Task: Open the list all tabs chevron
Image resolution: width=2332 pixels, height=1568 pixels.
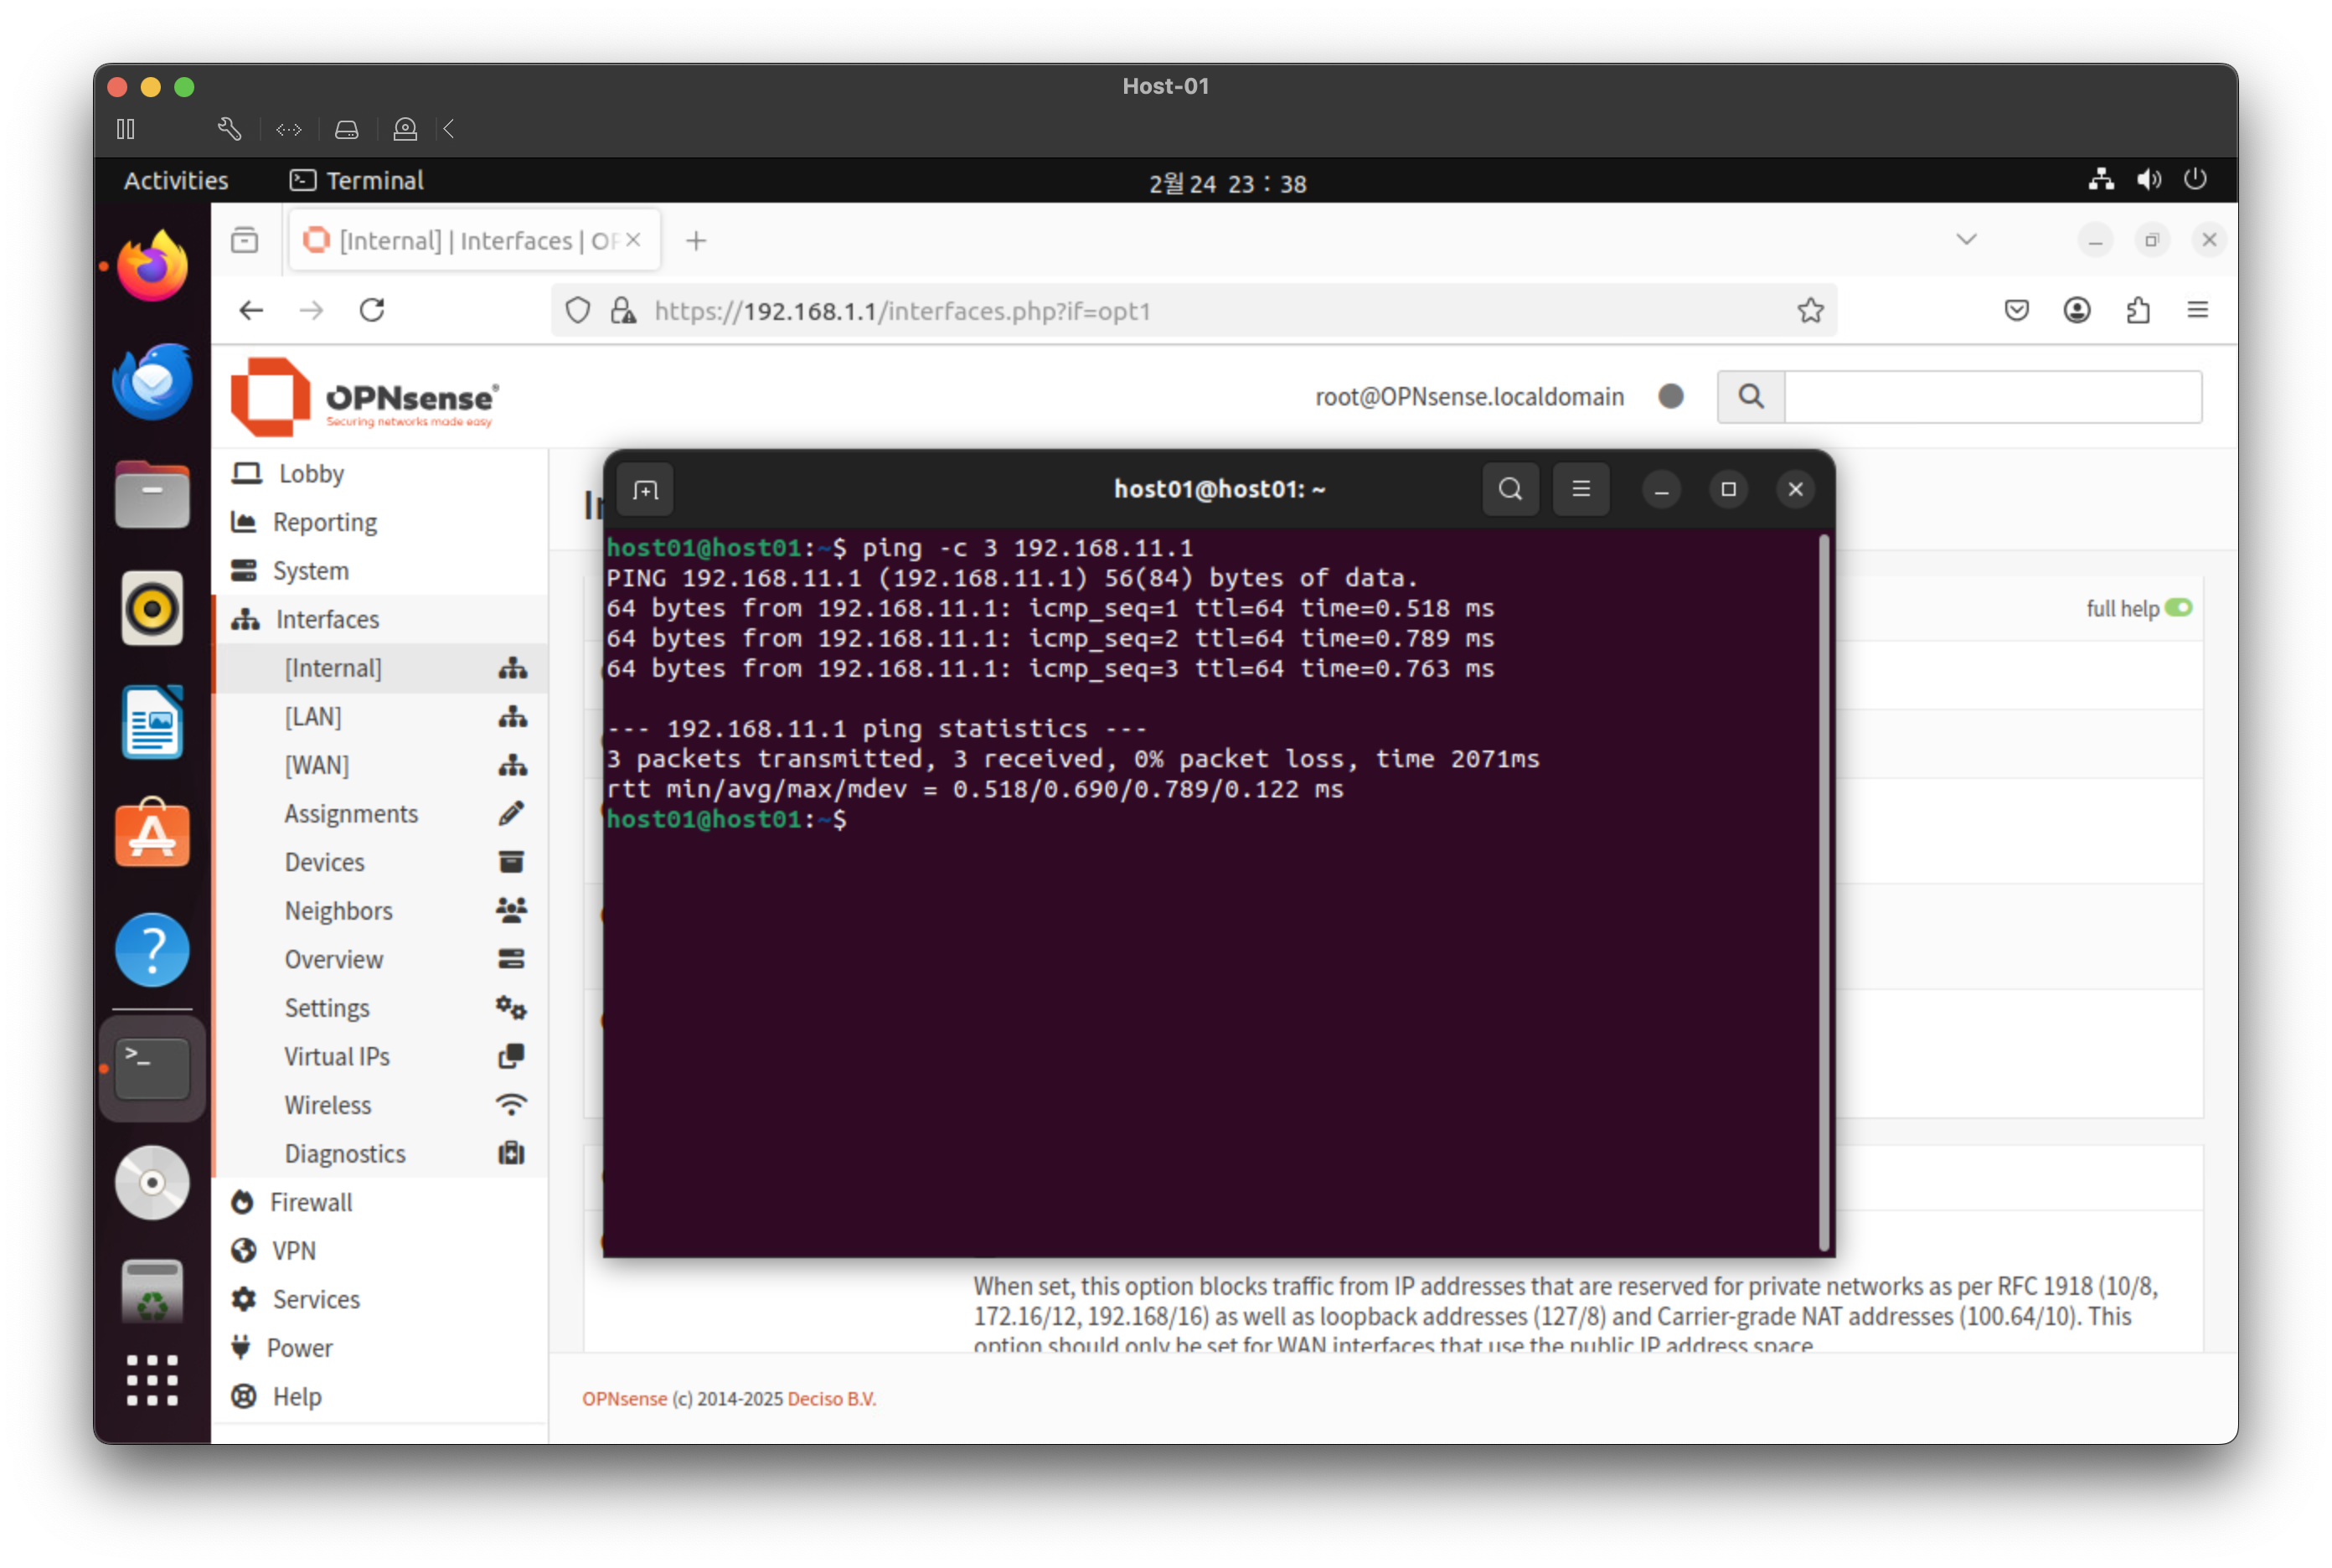Action: tap(1966, 239)
